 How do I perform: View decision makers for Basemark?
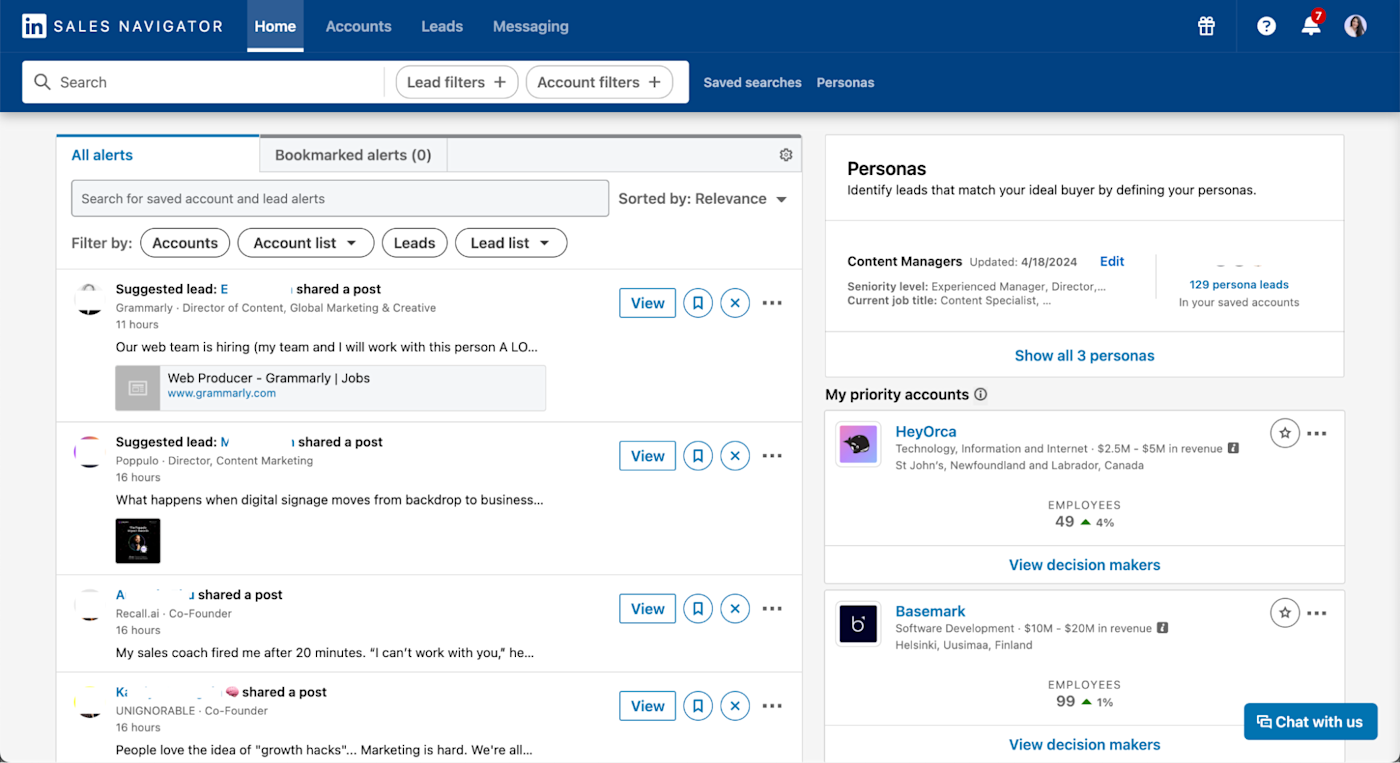(1084, 745)
